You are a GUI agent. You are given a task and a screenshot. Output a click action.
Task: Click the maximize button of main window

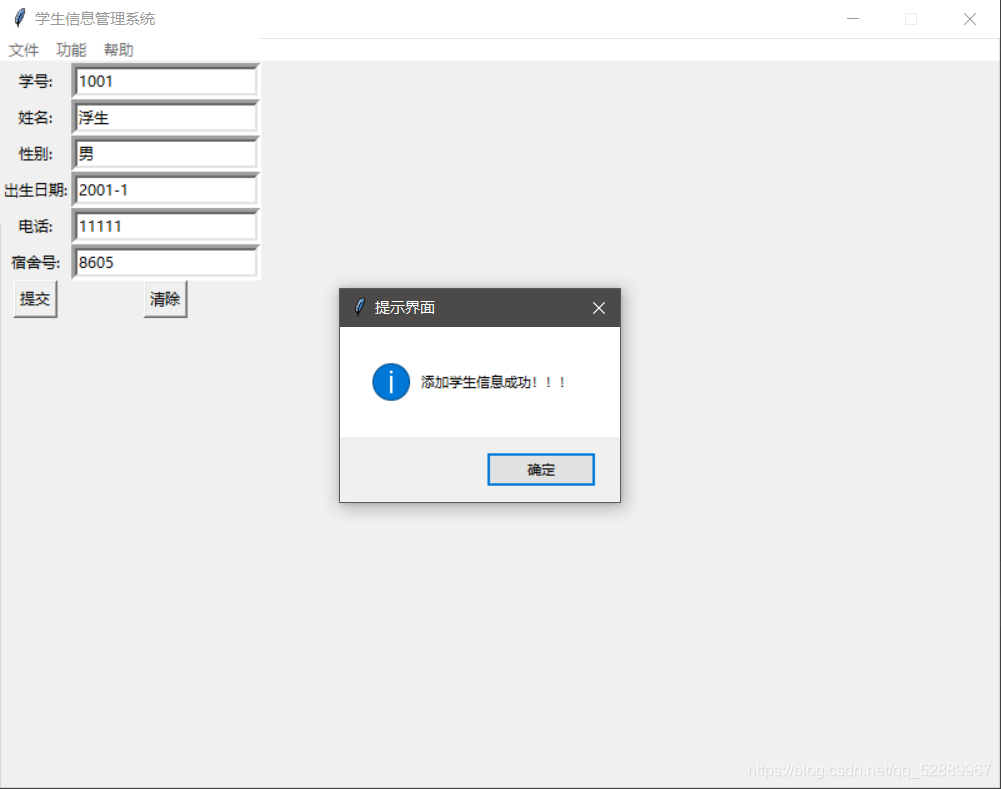click(x=911, y=18)
